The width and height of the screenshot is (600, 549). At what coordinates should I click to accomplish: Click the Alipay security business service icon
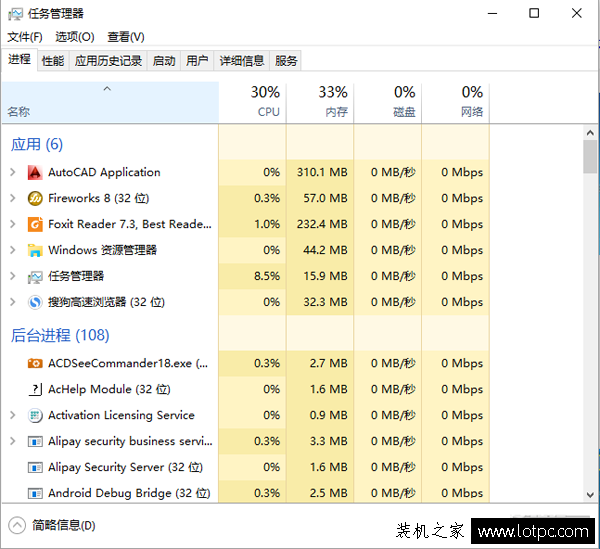pyautogui.click(x=35, y=442)
